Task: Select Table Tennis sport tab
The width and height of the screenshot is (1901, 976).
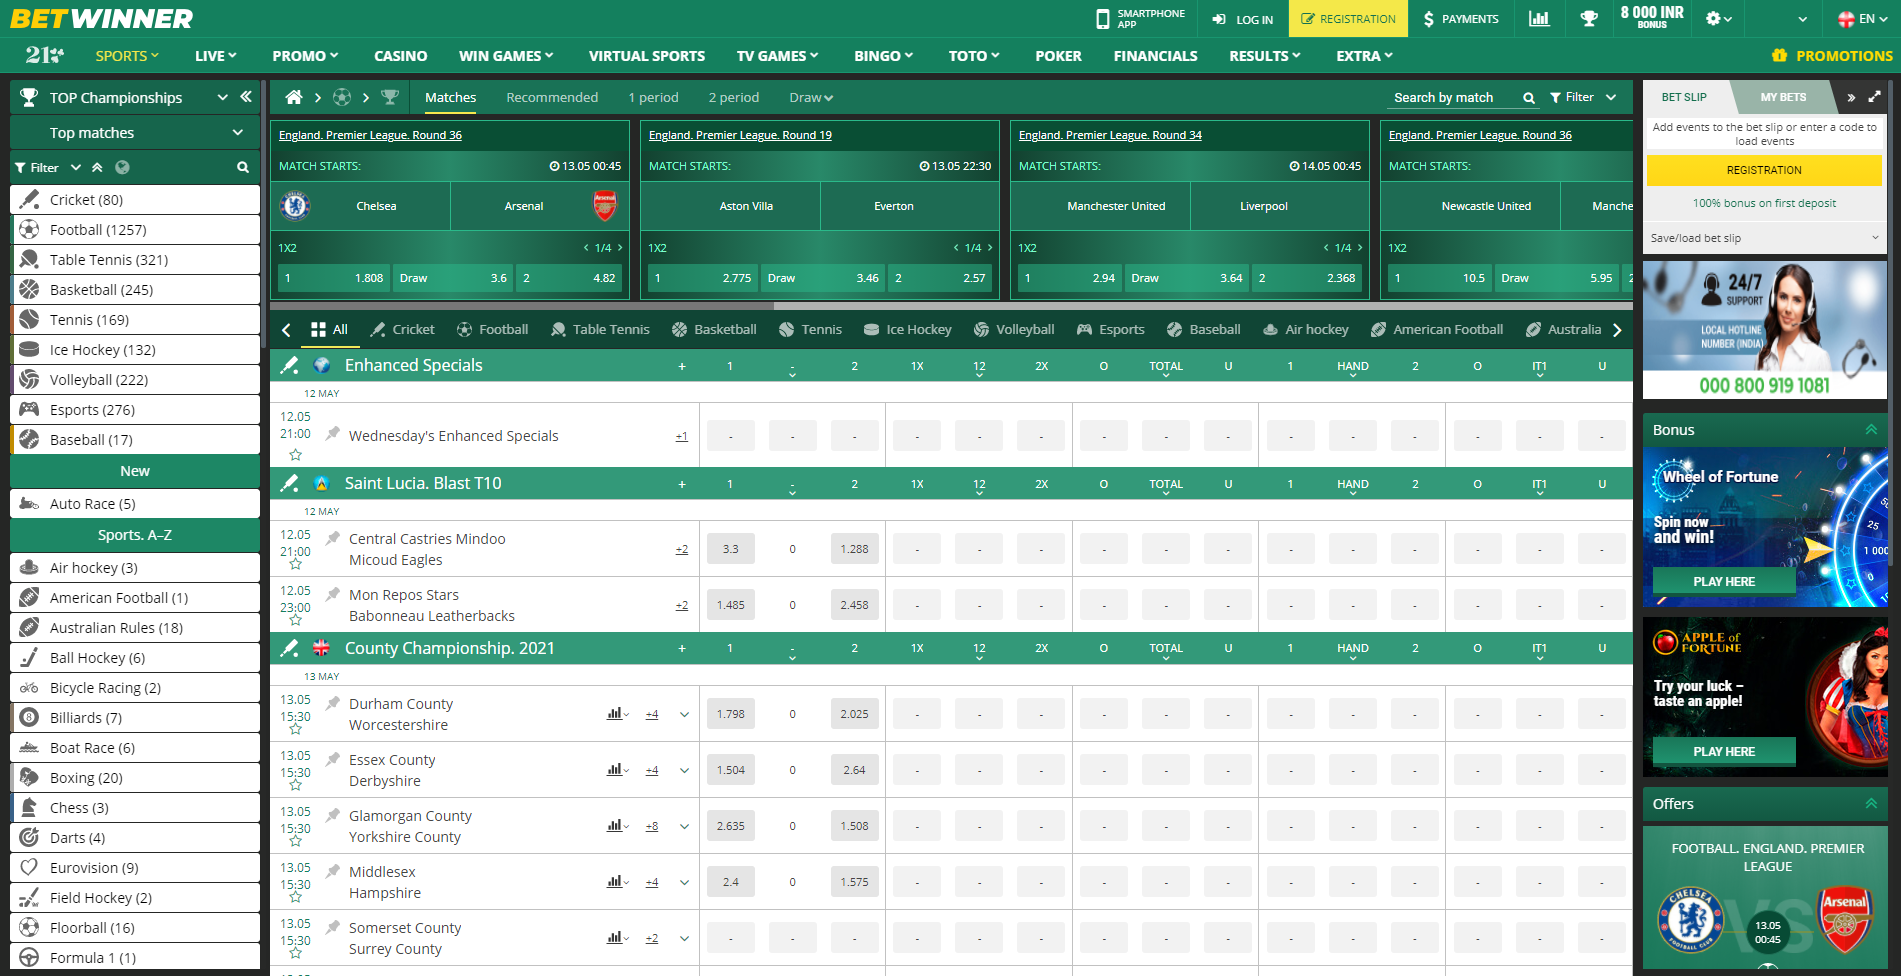Action: point(600,329)
